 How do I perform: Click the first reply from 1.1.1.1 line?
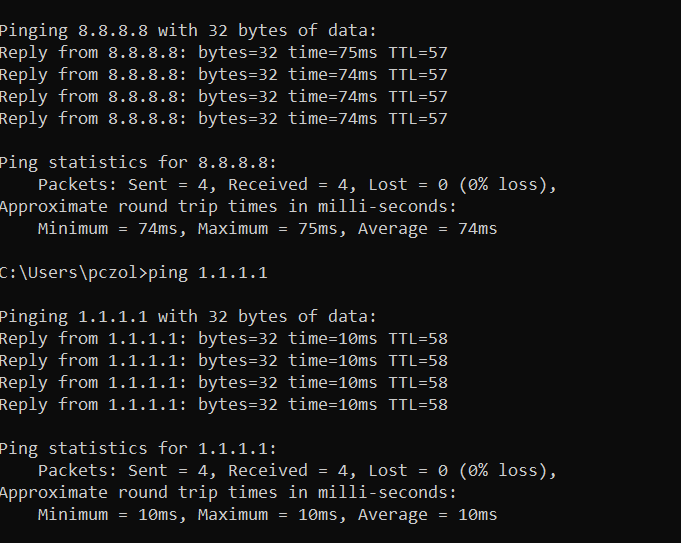(223, 339)
